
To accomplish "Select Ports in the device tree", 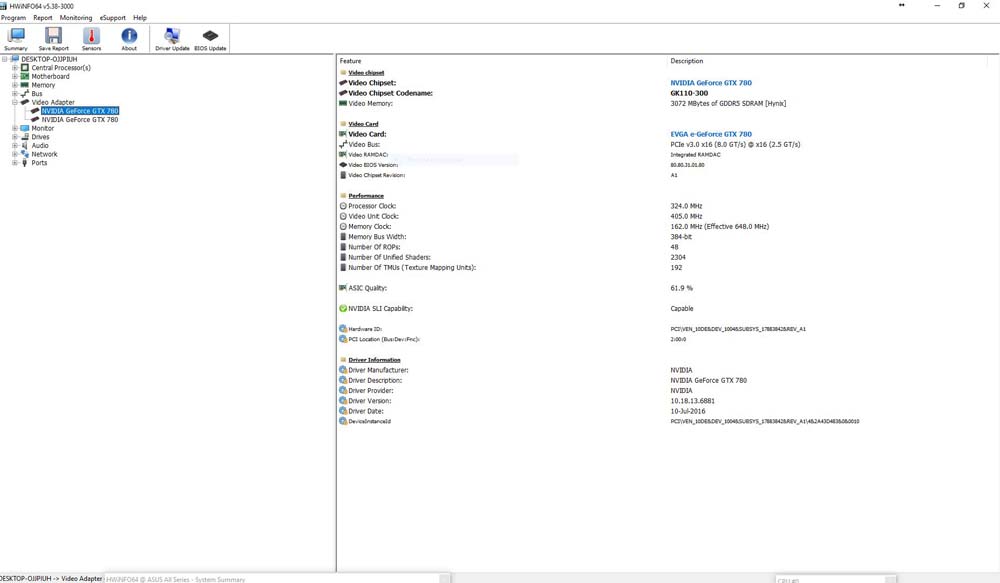I will 40,163.
